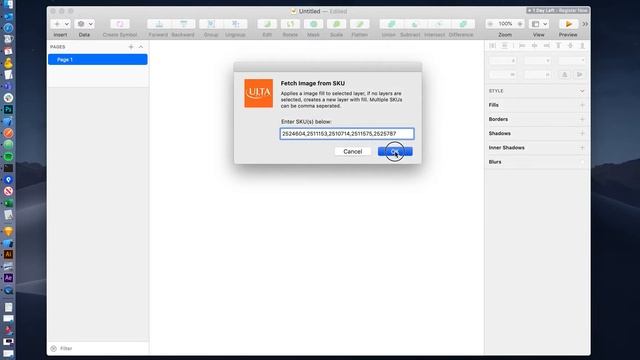Screen dimensions: 640x360
Task: Select Page 1 in the pages list
Action: [98, 60]
